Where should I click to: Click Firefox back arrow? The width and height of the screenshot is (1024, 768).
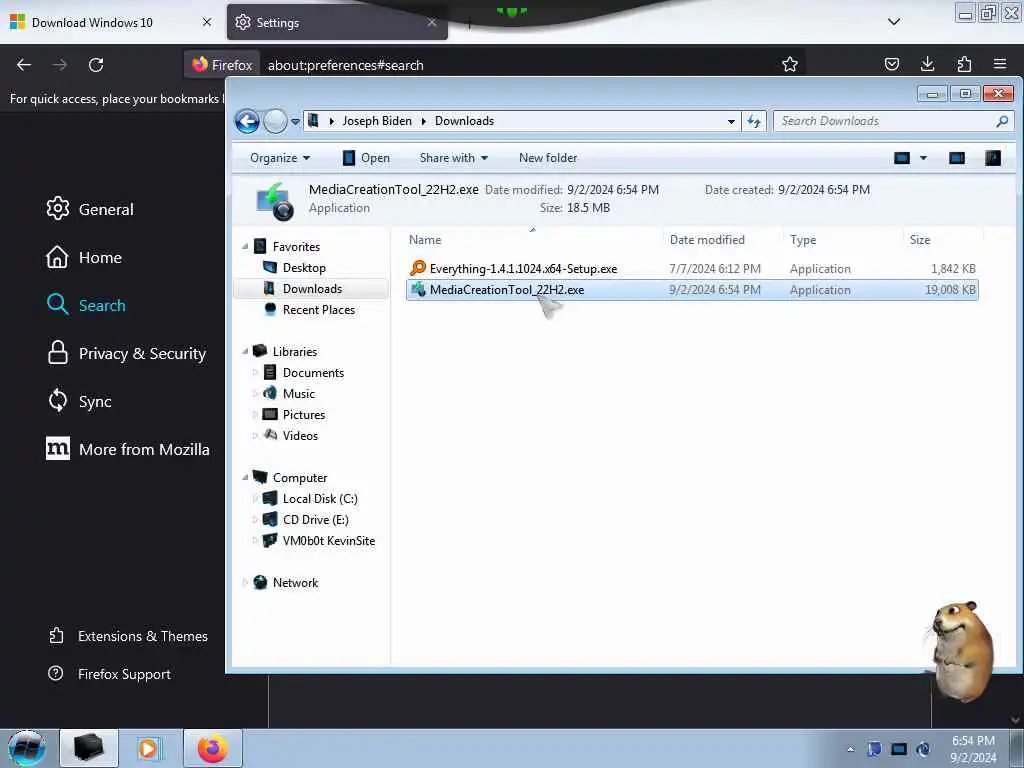(24, 65)
